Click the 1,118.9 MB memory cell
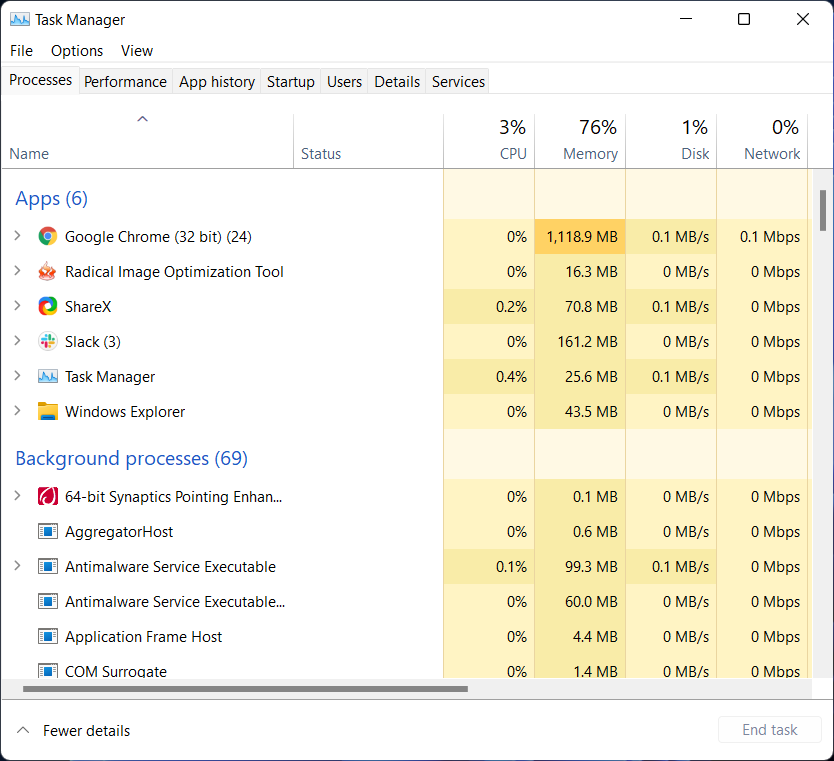This screenshot has height=761, width=834. click(580, 237)
